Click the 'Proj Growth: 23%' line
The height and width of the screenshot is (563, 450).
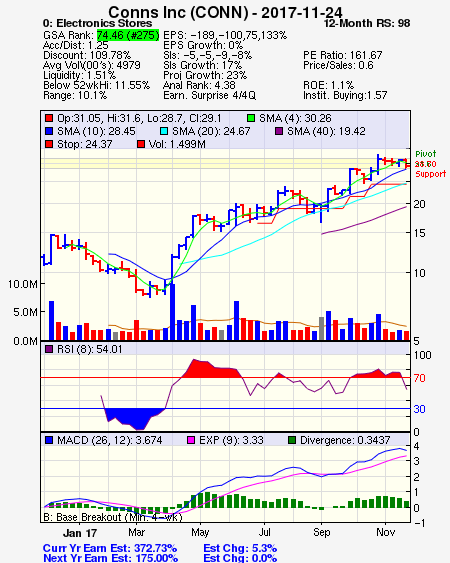coord(205,75)
